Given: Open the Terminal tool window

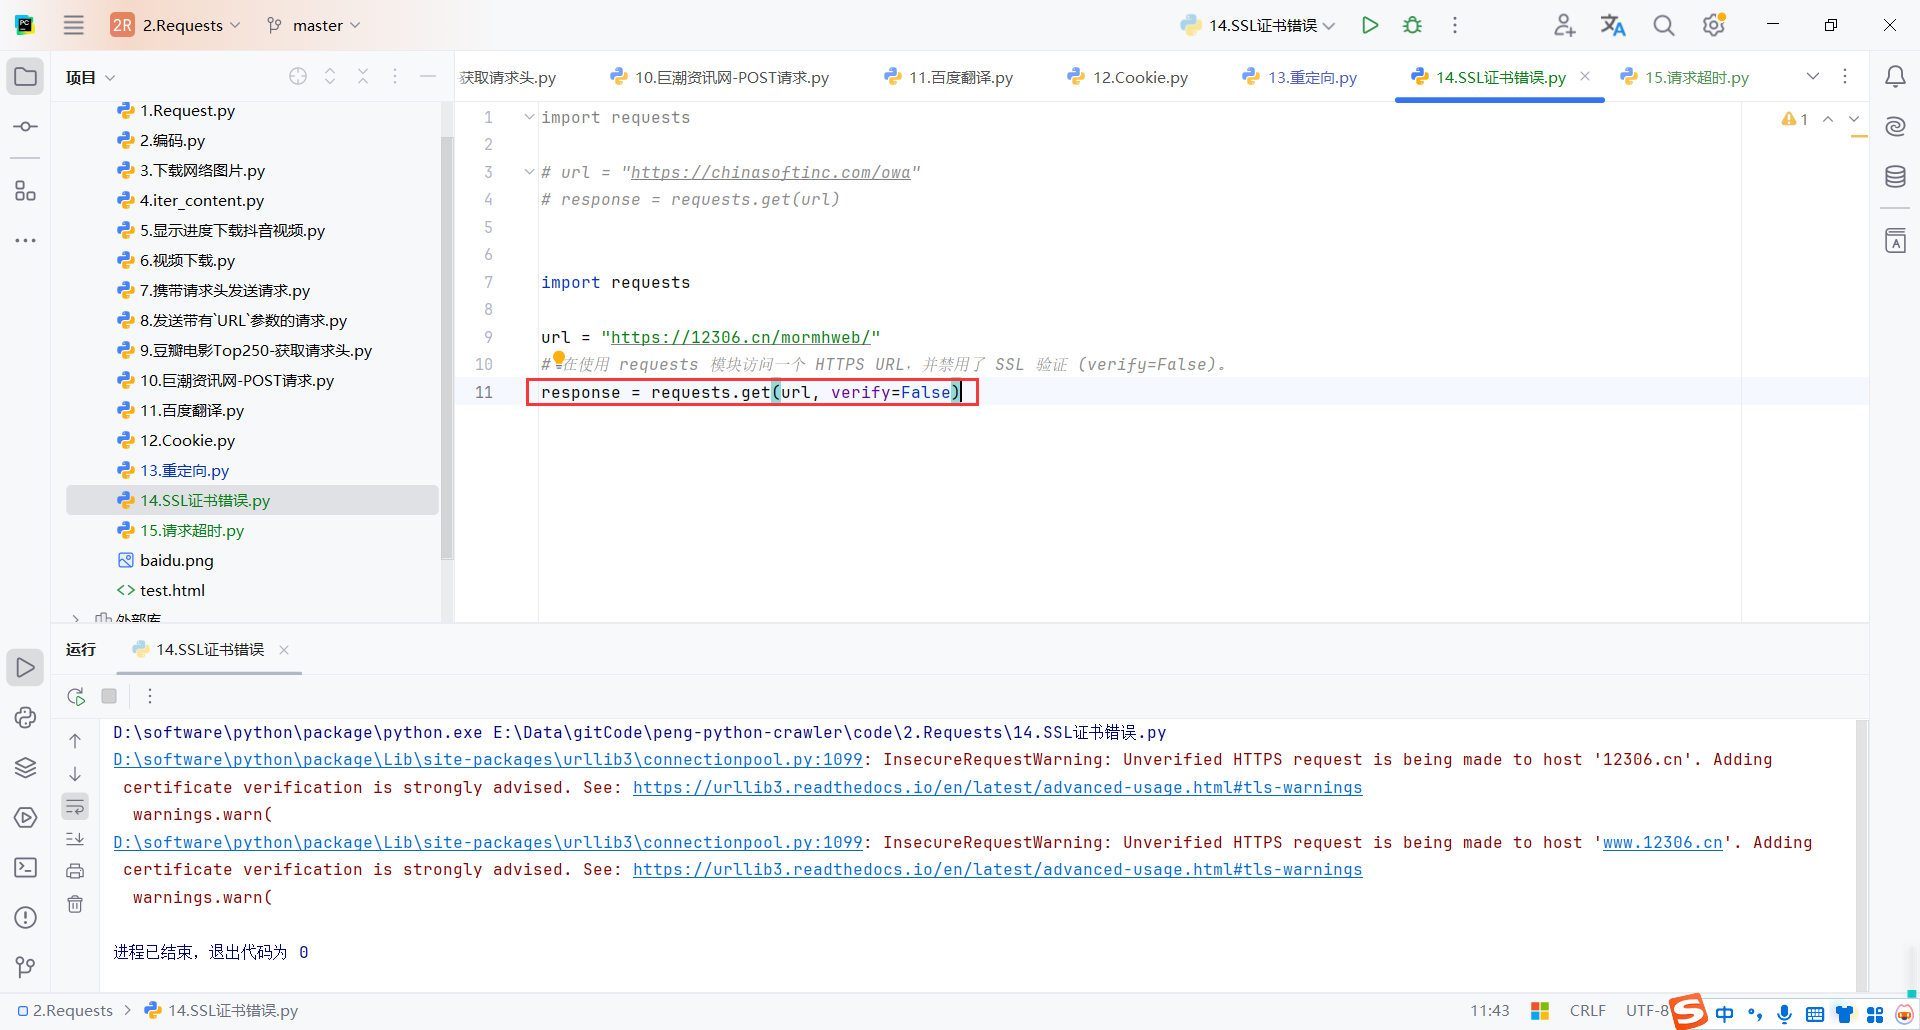Looking at the screenshot, I should tap(25, 867).
